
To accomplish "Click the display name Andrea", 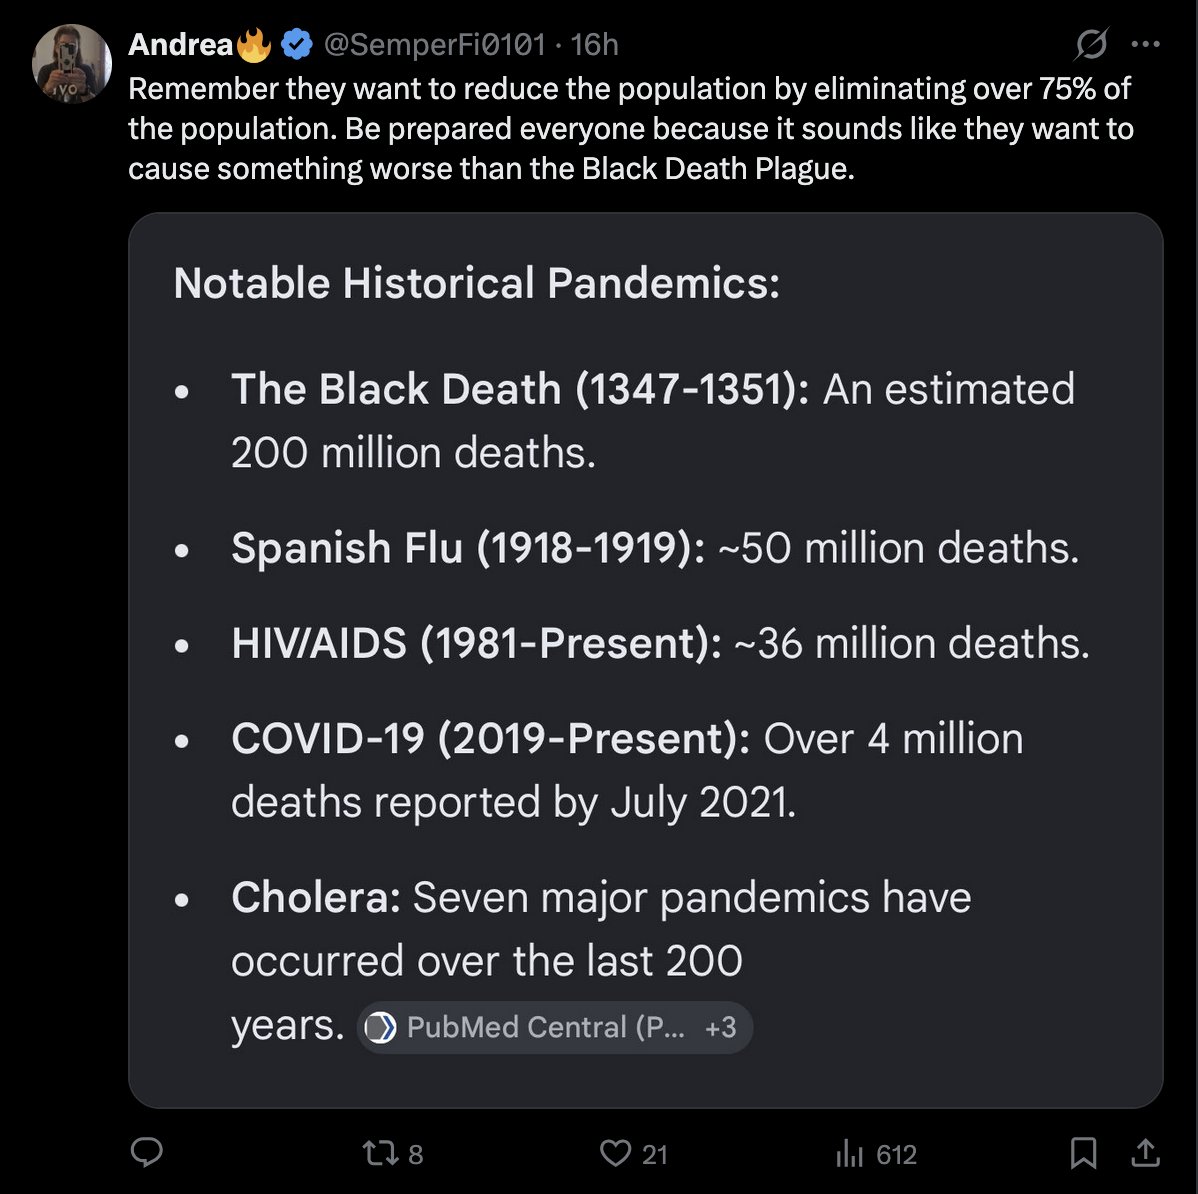I will pyautogui.click(x=180, y=44).
